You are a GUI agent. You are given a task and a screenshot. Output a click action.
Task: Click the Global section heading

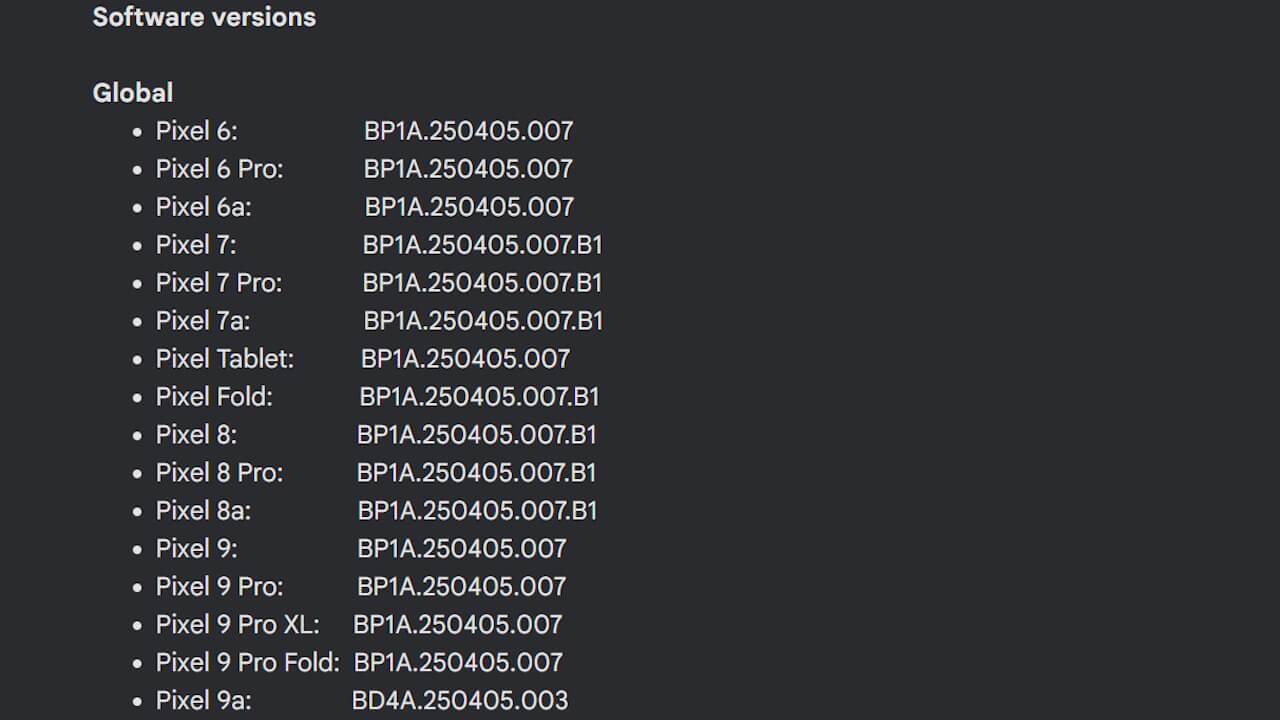coord(133,93)
